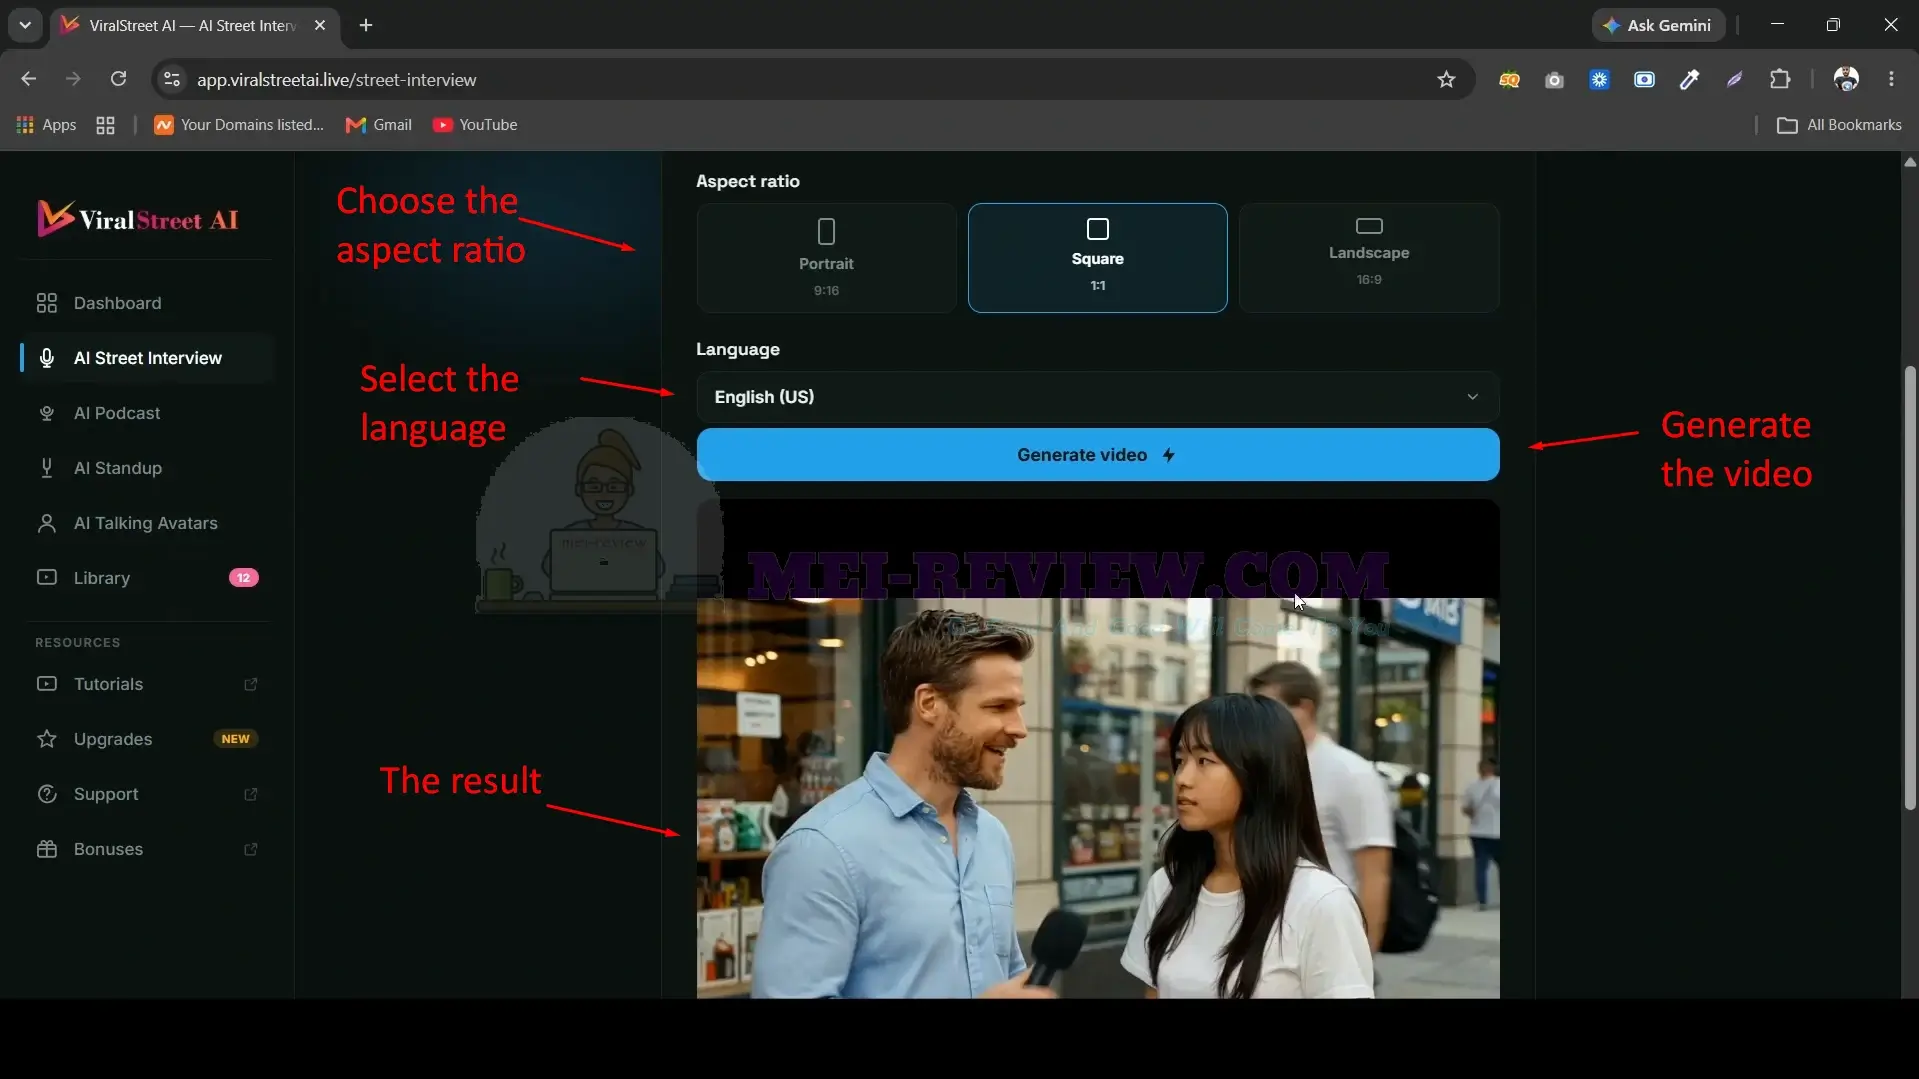
Task: Click the ViralStreet AI logo
Action: pos(138,218)
